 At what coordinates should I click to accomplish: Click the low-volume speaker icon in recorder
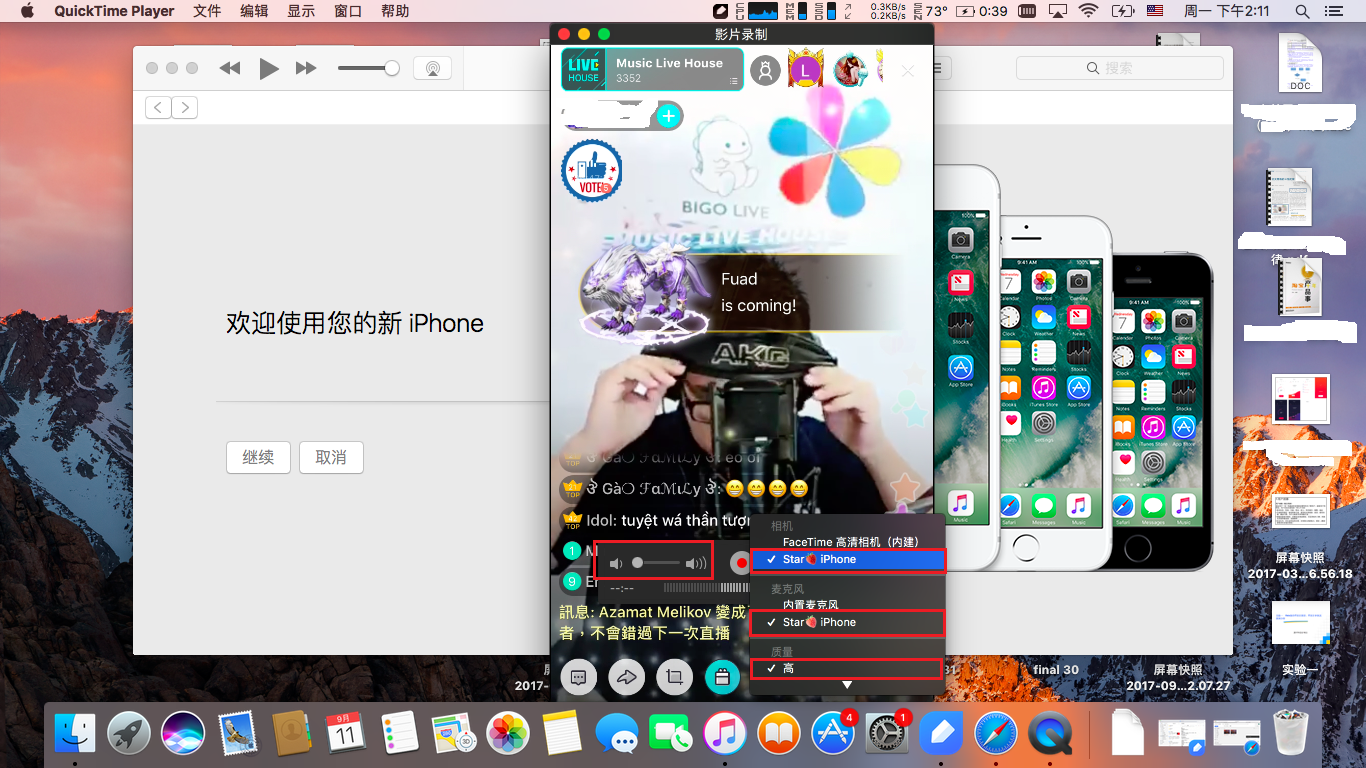click(x=616, y=564)
